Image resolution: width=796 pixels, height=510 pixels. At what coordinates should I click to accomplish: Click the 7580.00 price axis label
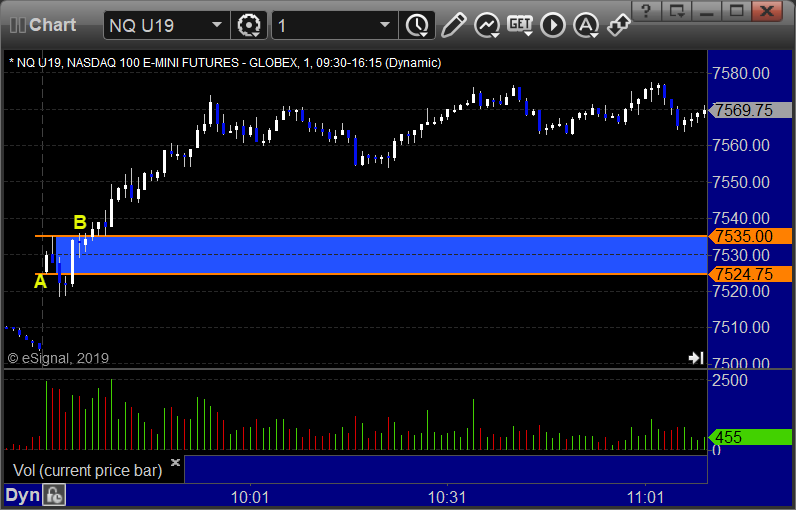[741, 74]
